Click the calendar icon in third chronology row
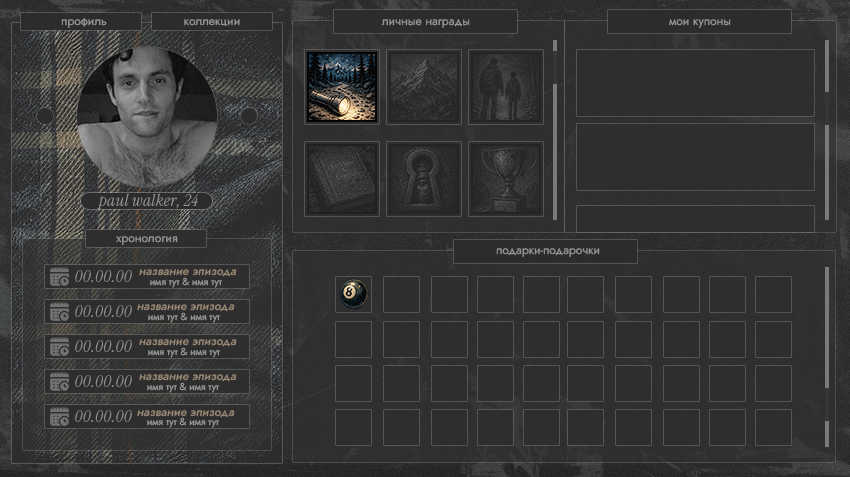850x477 pixels. click(x=59, y=346)
